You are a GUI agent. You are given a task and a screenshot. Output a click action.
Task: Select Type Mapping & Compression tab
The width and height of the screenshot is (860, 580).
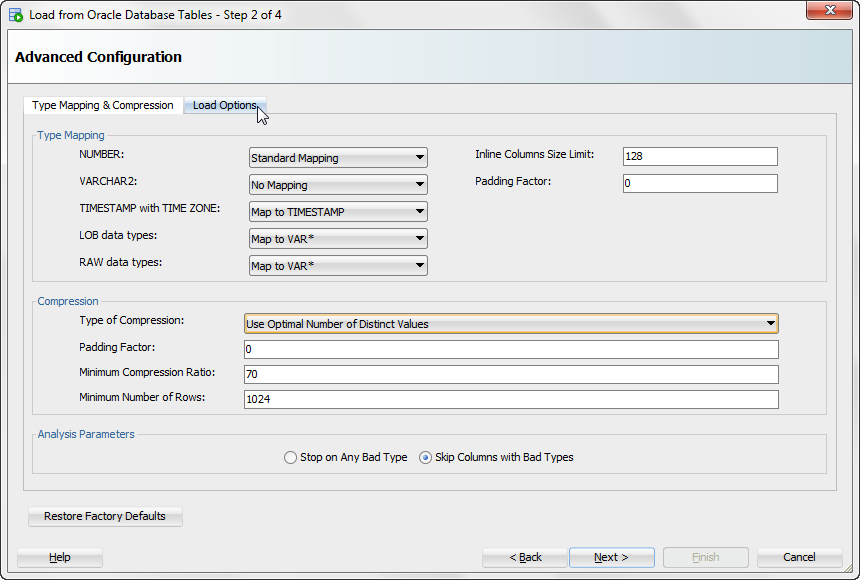[x=103, y=105]
